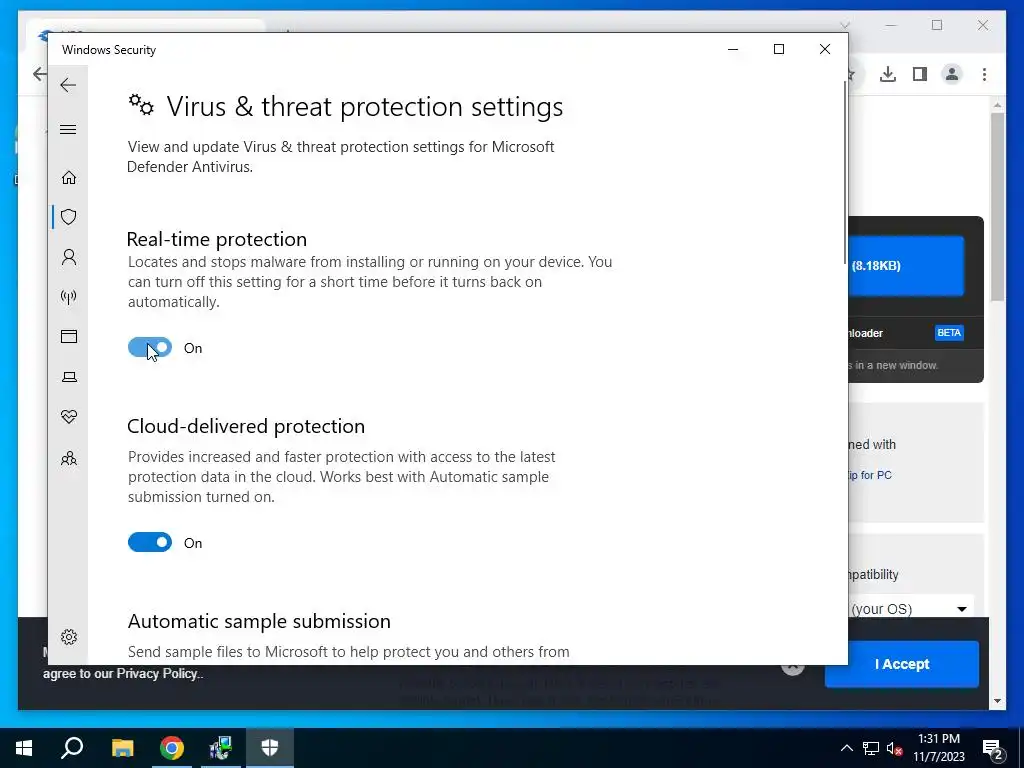The image size is (1024, 768).
Task: Select Virus & threat protection shield icon
Action: coord(69,217)
